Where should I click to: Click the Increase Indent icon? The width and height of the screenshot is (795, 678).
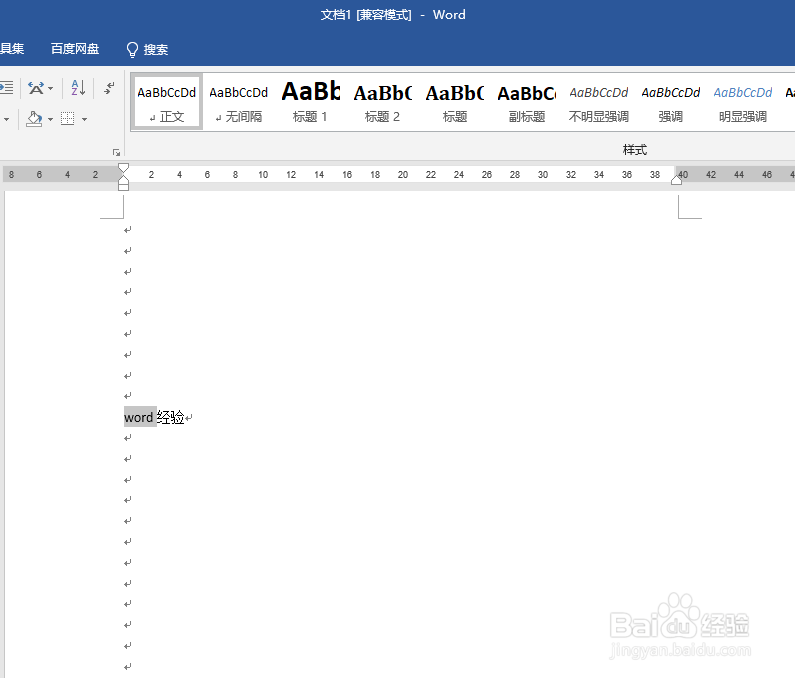7,88
